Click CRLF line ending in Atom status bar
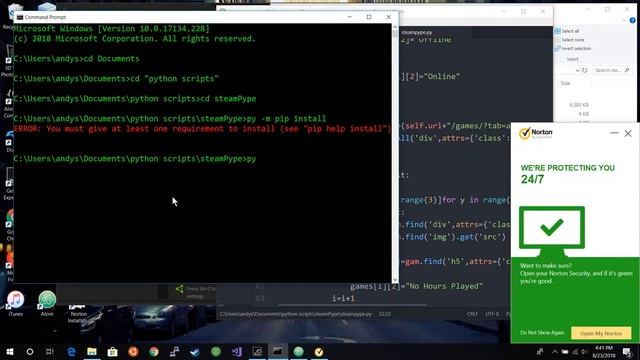640x360 pixels. (472, 314)
